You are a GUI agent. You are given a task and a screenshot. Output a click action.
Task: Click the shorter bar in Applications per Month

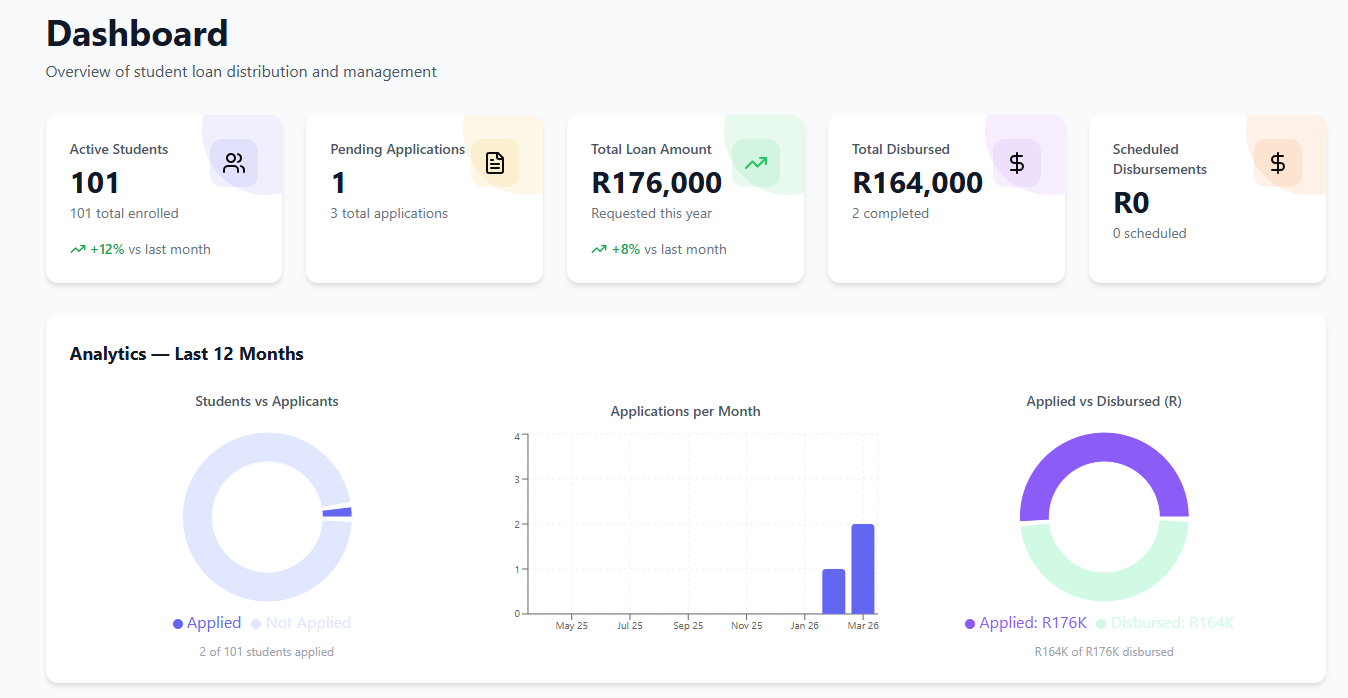[x=833, y=591]
